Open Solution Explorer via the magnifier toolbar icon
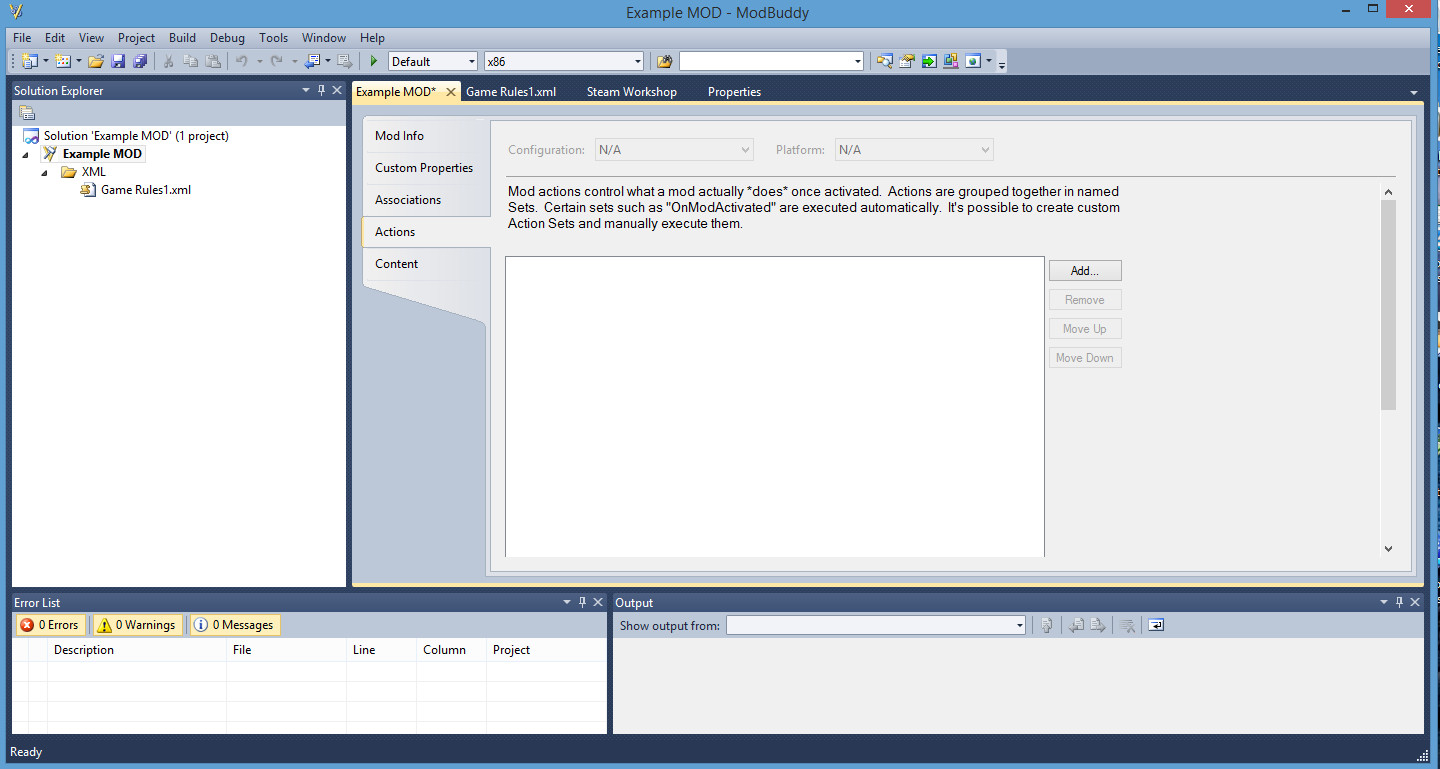This screenshot has height=769, width=1440. click(885, 61)
